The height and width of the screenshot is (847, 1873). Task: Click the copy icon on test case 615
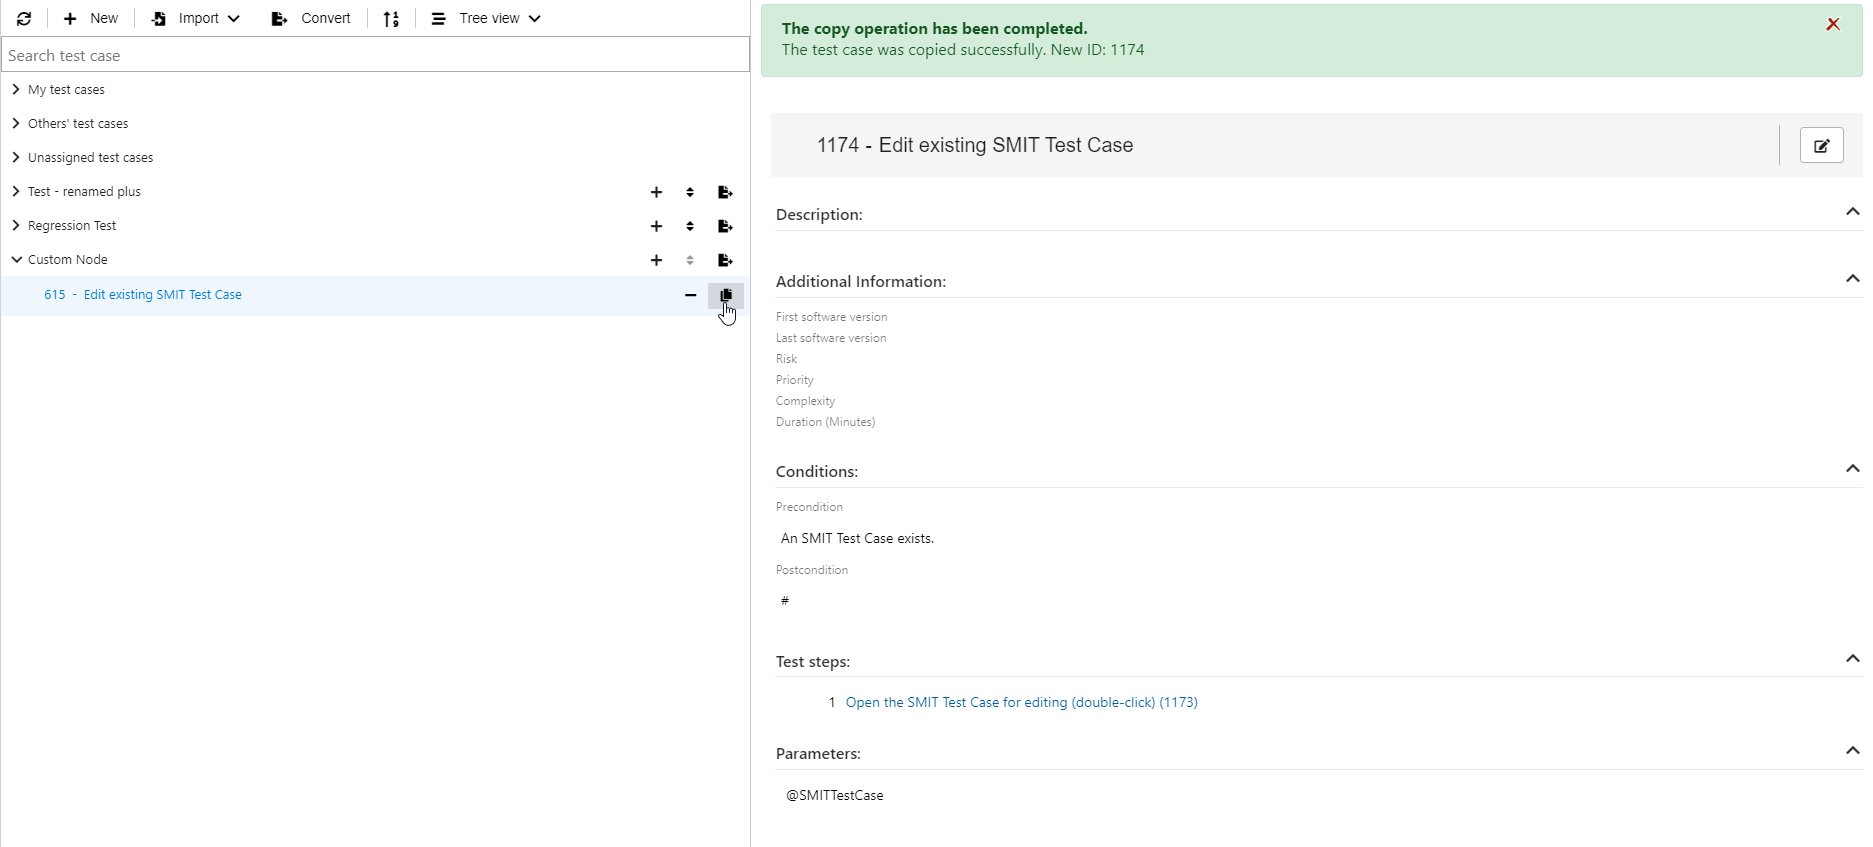[x=726, y=295]
